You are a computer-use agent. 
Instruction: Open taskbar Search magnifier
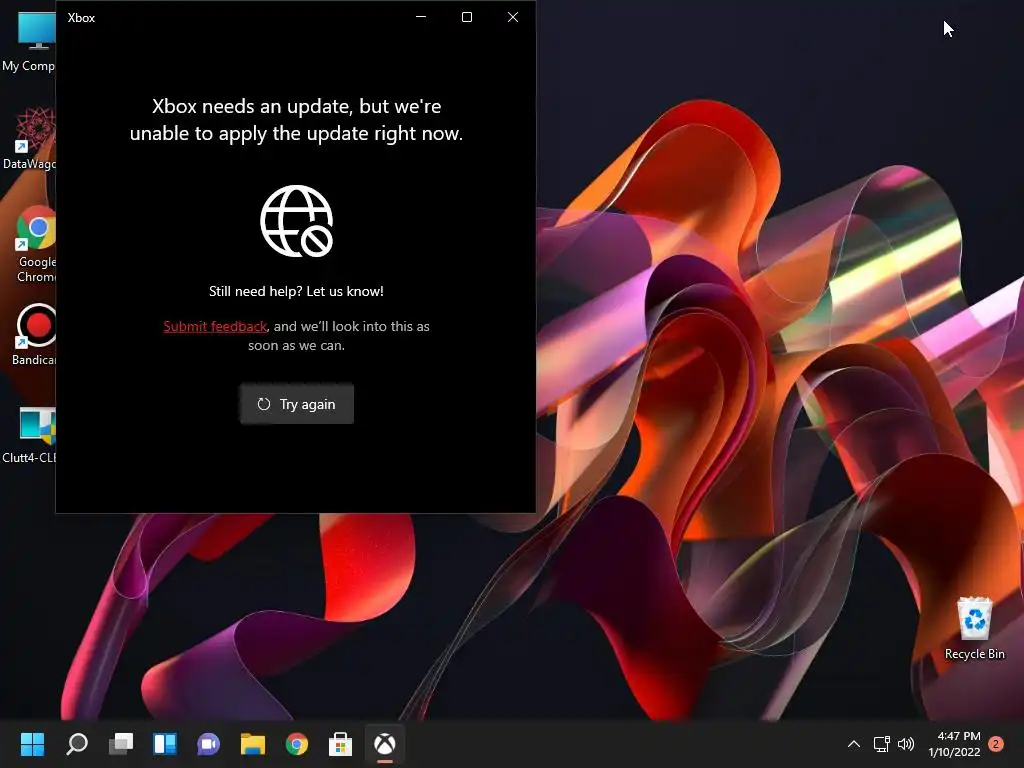[x=77, y=744]
